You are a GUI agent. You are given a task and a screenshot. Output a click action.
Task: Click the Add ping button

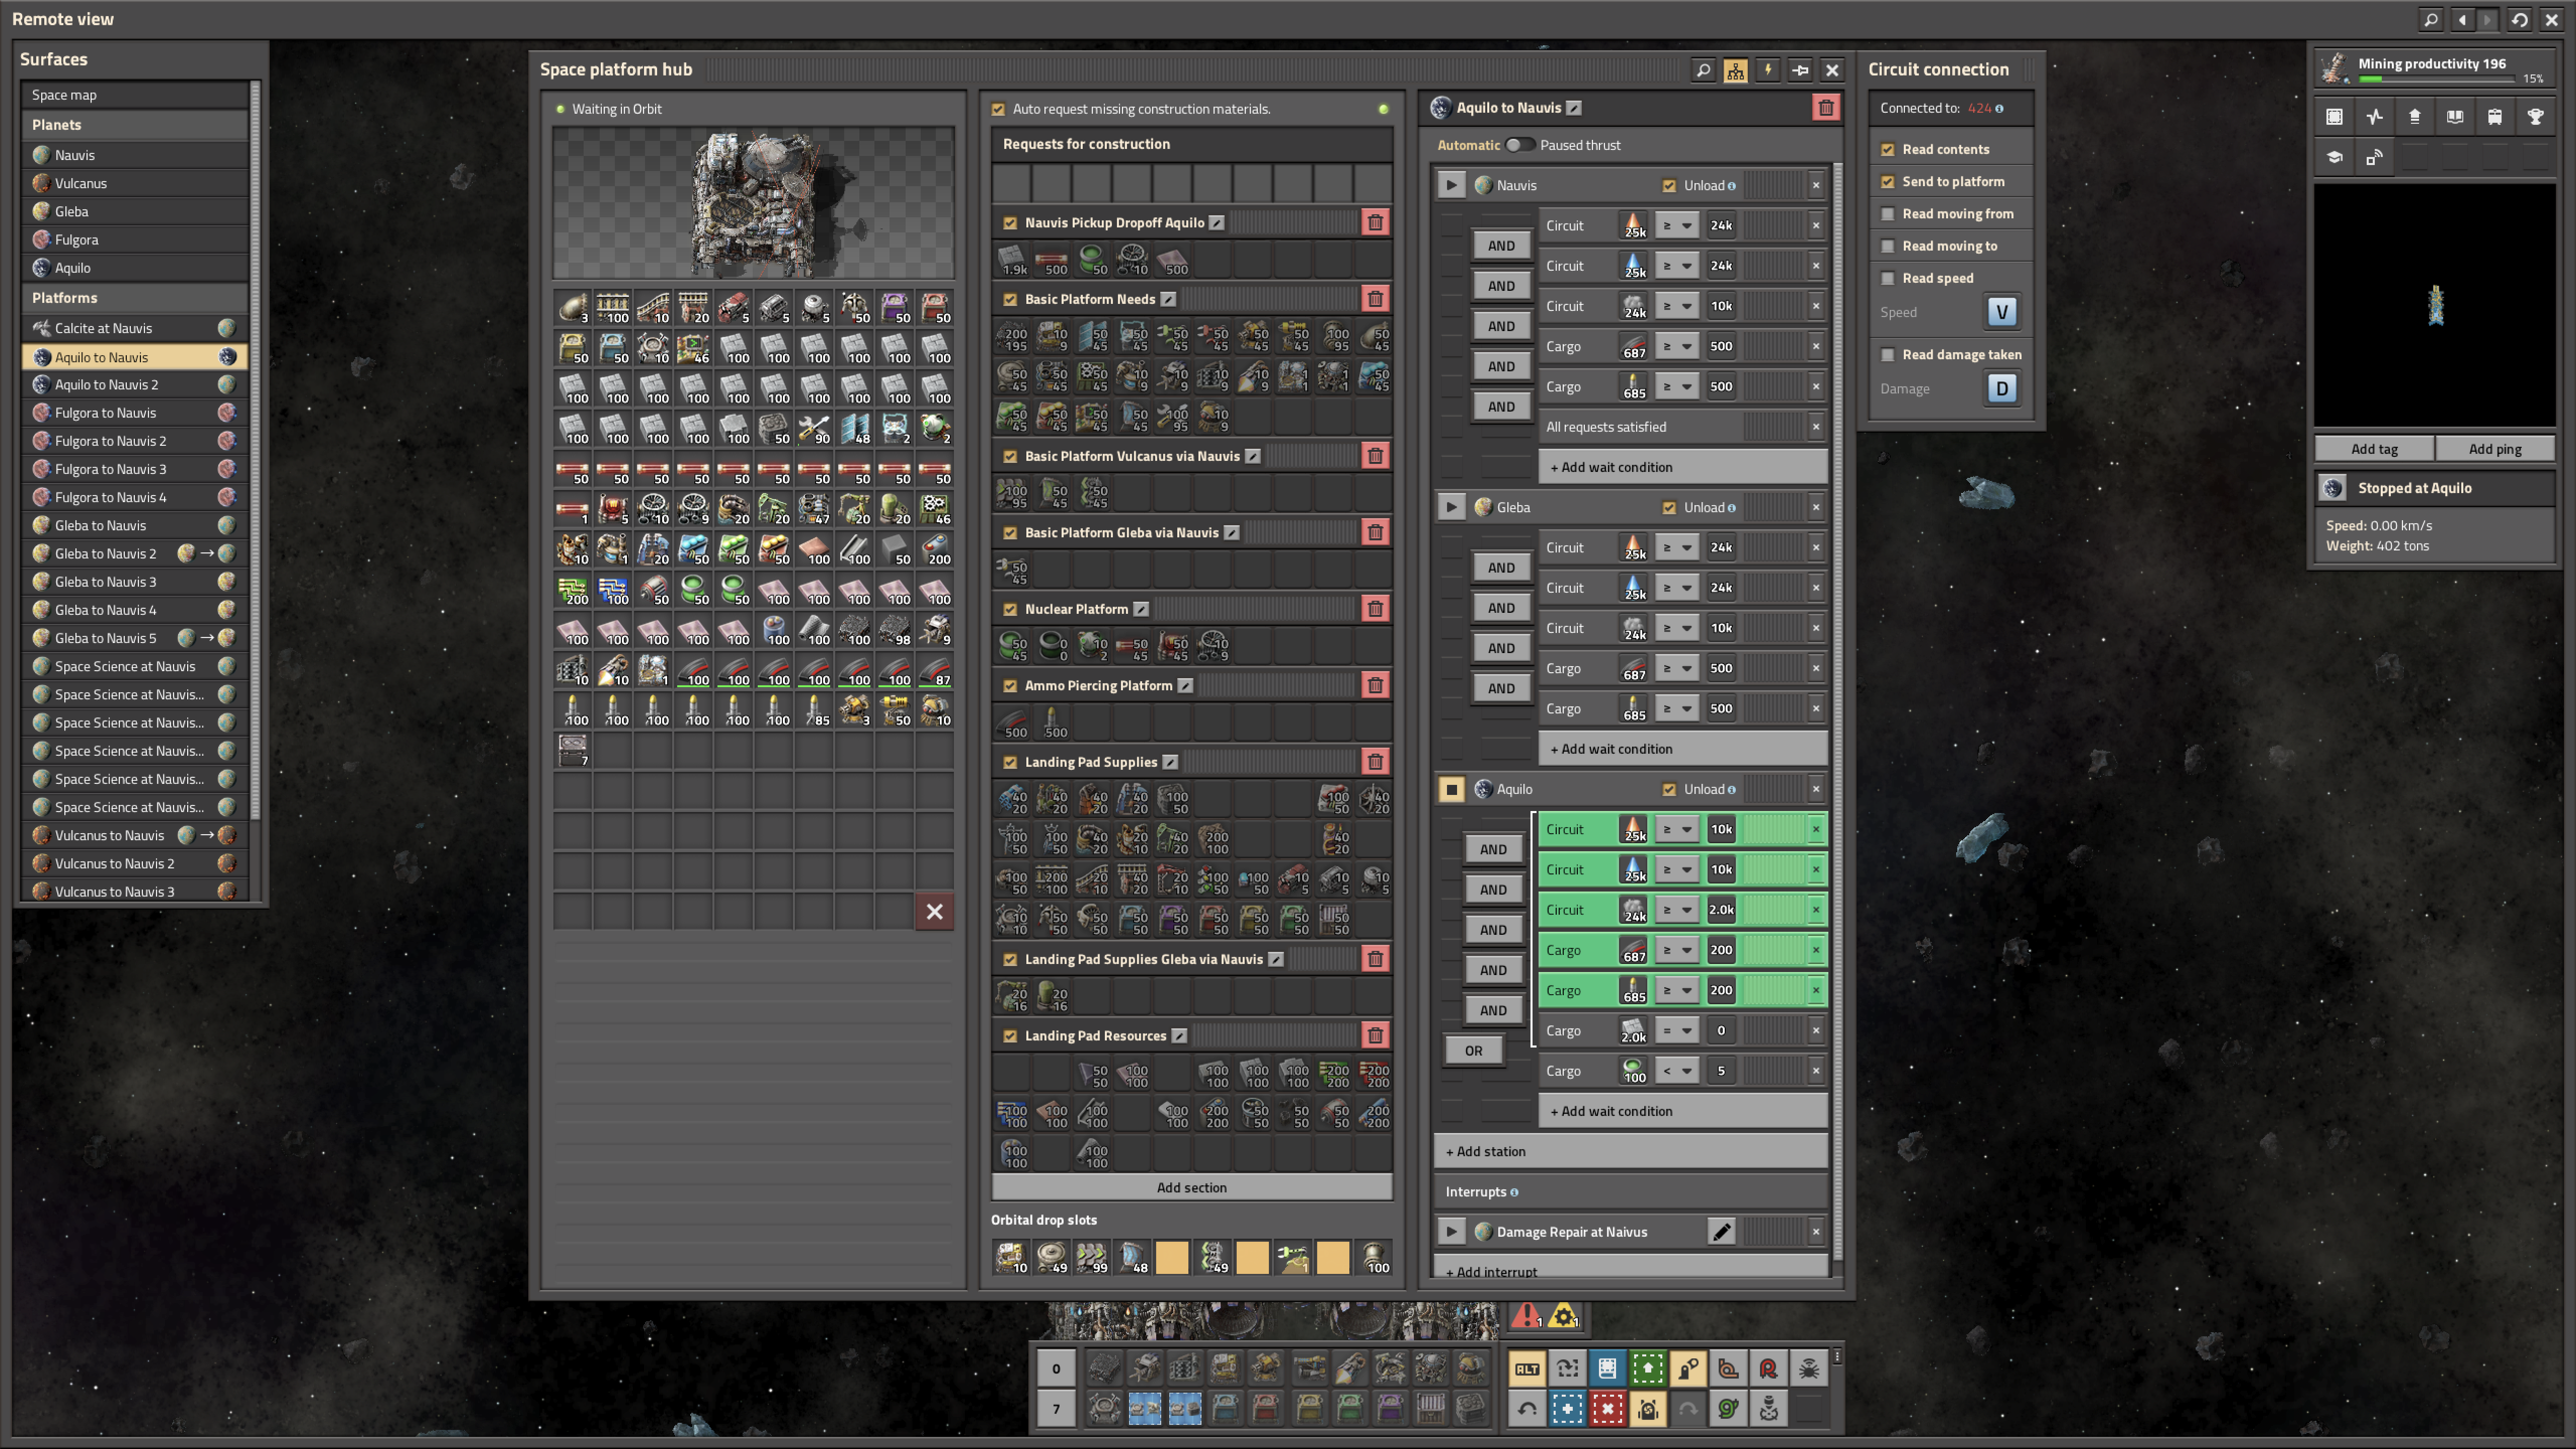[2495, 449]
